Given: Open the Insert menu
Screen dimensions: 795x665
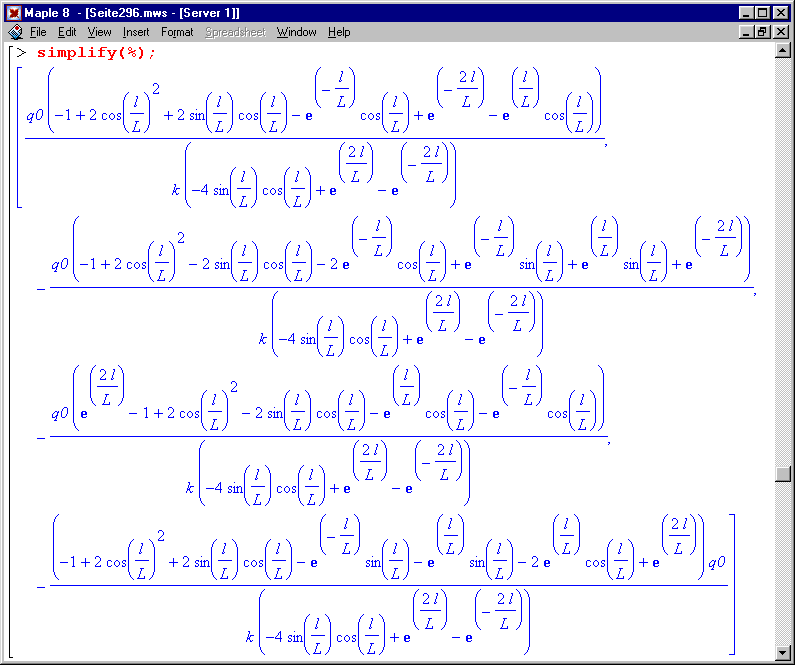Looking at the screenshot, I should click(x=136, y=32).
